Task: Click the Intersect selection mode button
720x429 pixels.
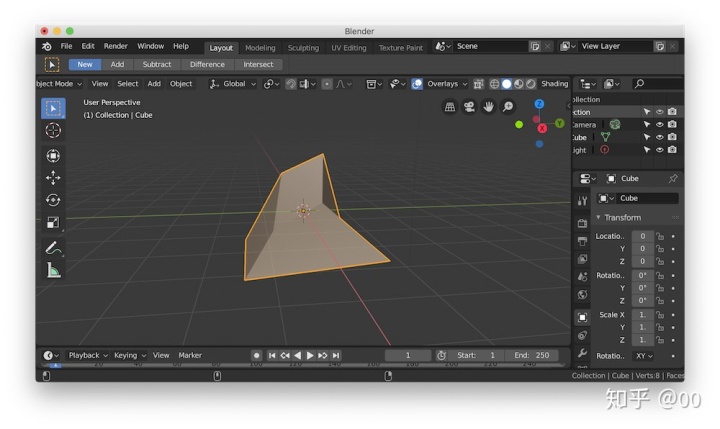Action: tap(258, 65)
